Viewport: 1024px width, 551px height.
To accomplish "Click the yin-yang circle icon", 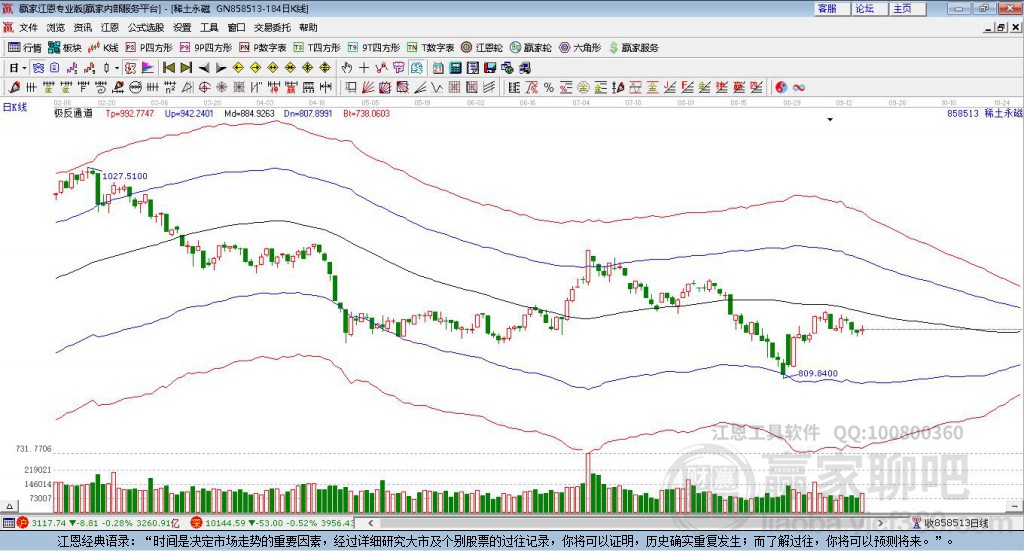I will click(781, 87).
